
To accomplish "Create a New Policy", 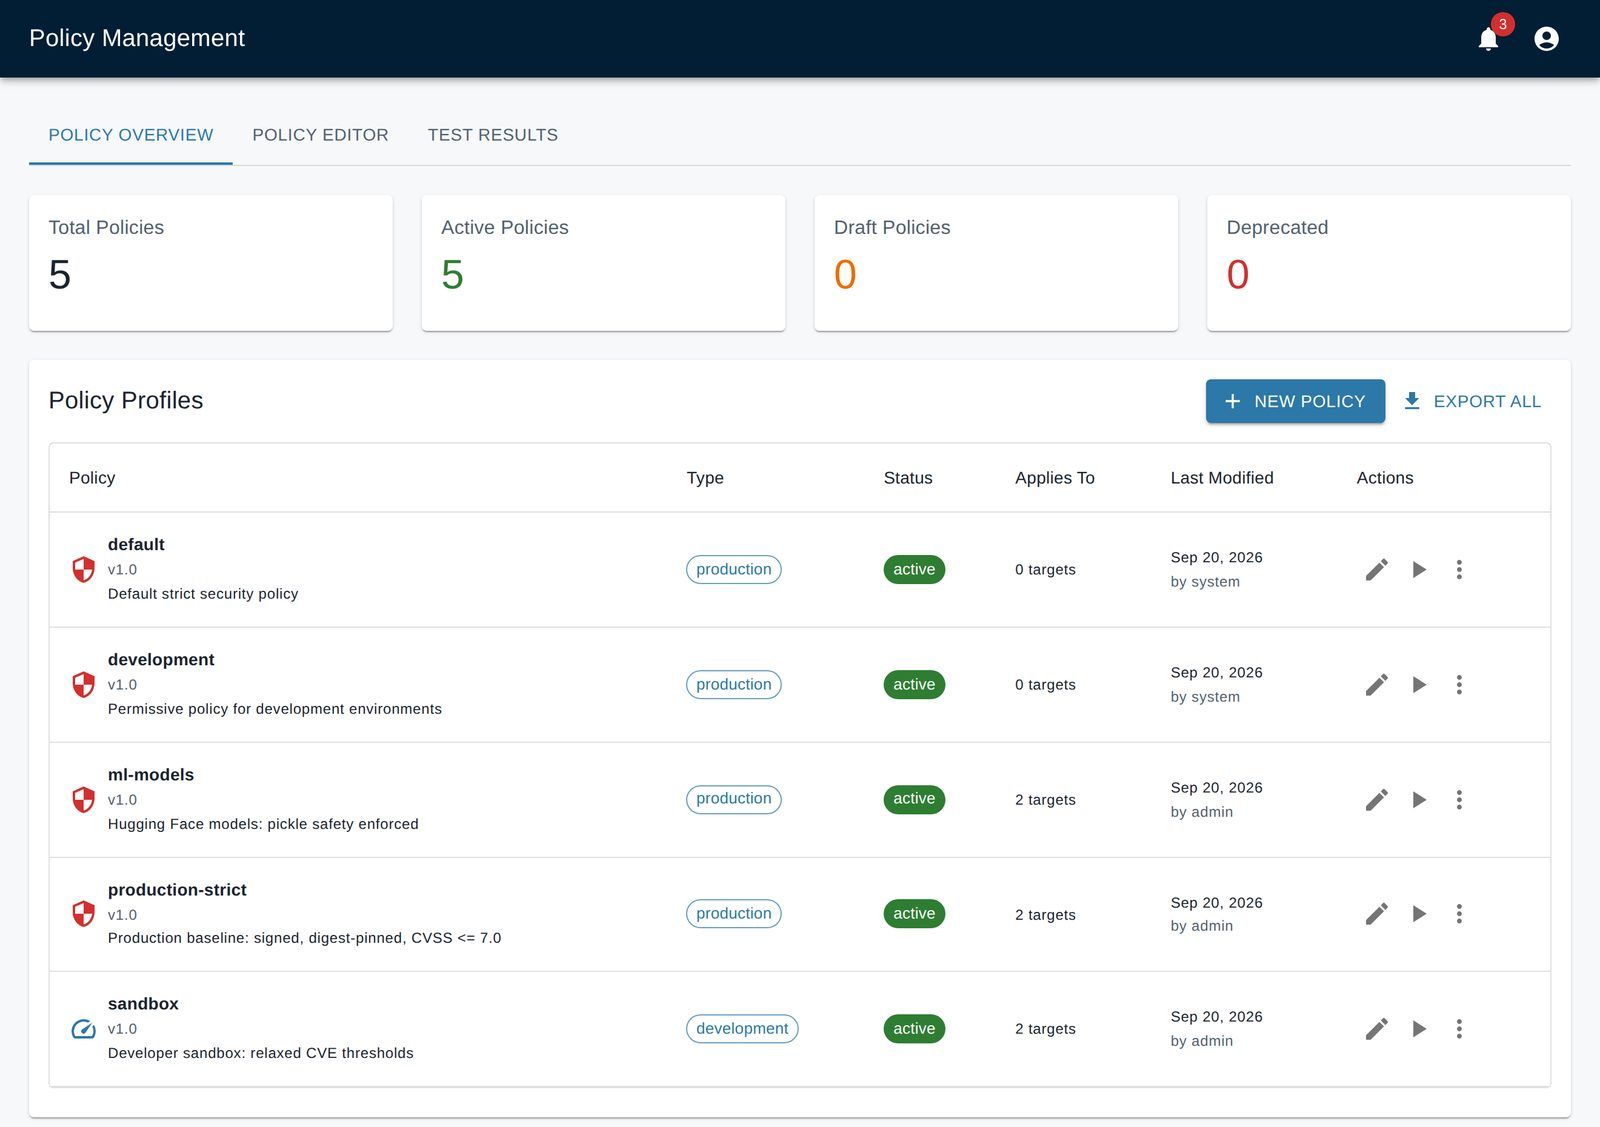I will [x=1295, y=401].
